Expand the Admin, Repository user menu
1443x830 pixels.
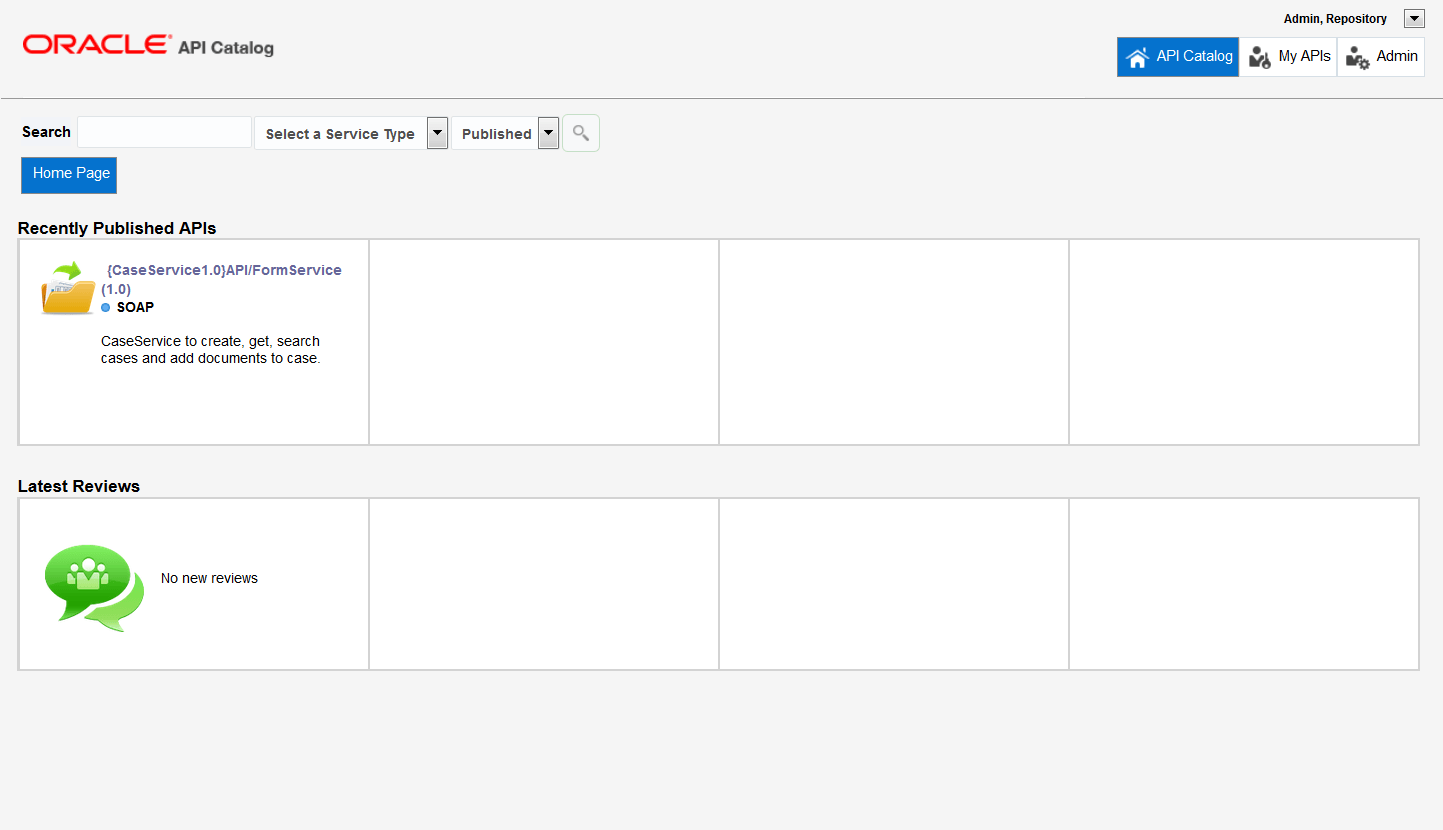pyautogui.click(x=1414, y=18)
